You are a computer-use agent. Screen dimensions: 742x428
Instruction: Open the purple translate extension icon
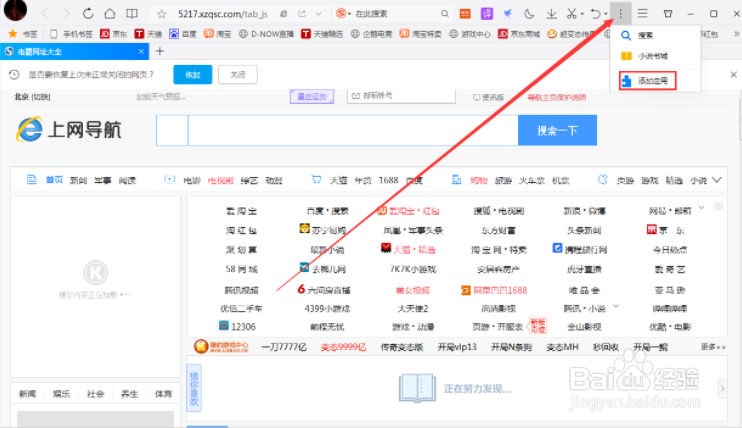pyautogui.click(x=486, y=14)
